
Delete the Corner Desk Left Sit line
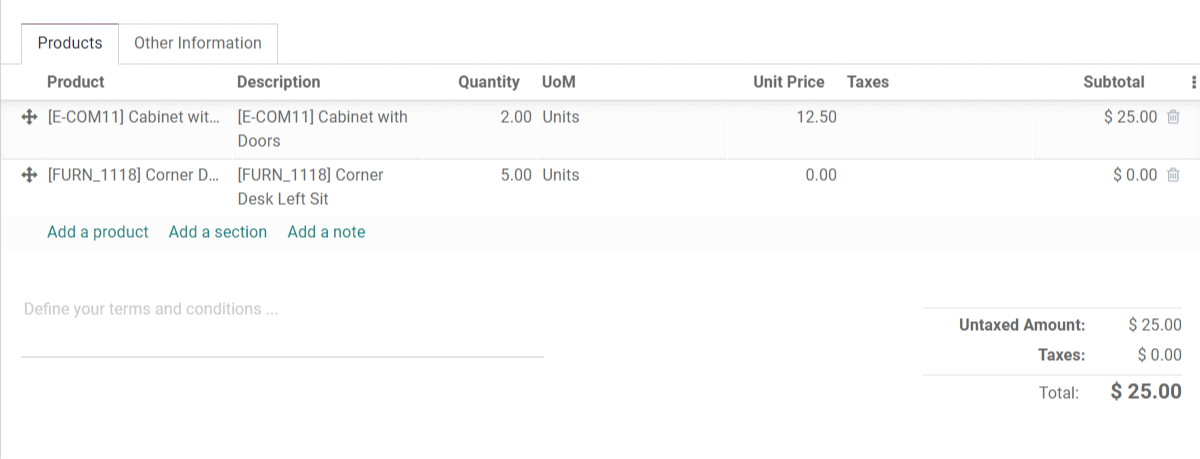point(1174,175)
